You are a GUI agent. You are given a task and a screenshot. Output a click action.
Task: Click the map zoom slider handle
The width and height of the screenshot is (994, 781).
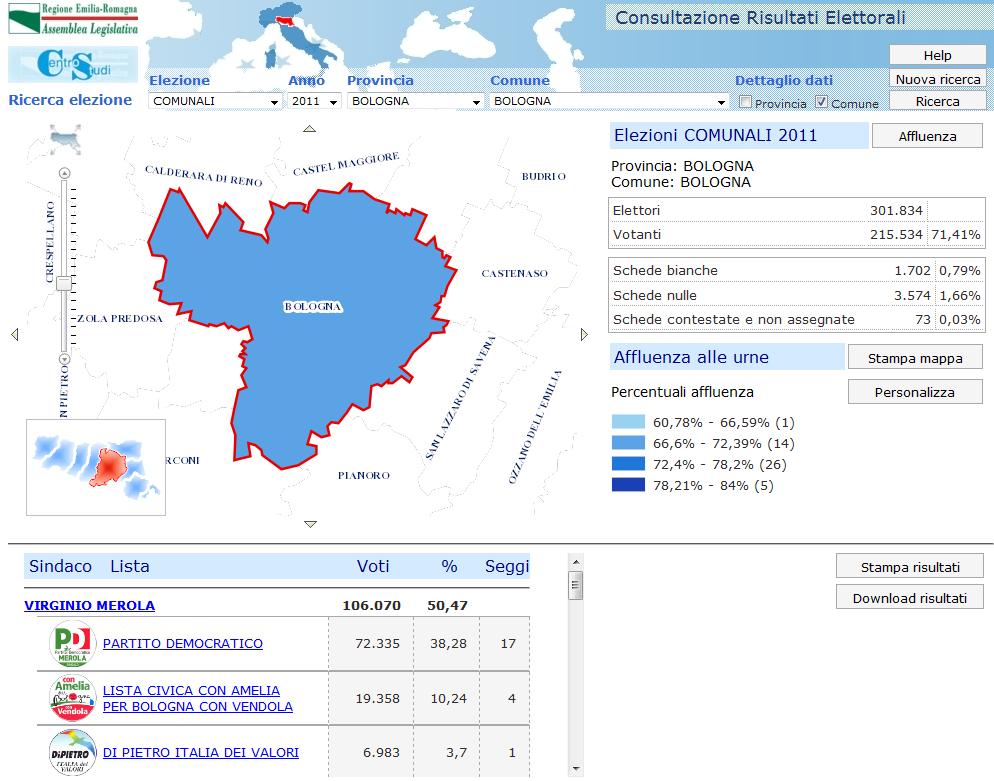coord(64,285)
